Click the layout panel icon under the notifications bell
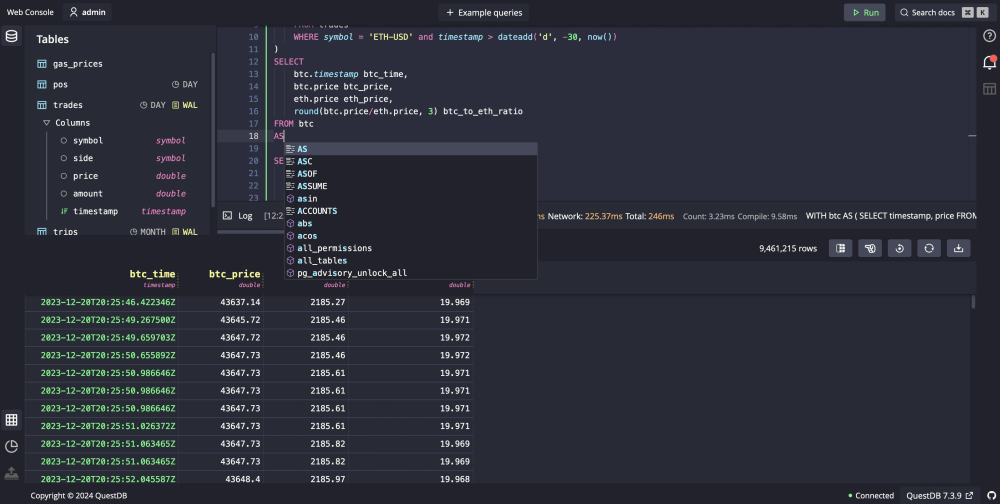The image size is (1000, 504). point(989,89)
